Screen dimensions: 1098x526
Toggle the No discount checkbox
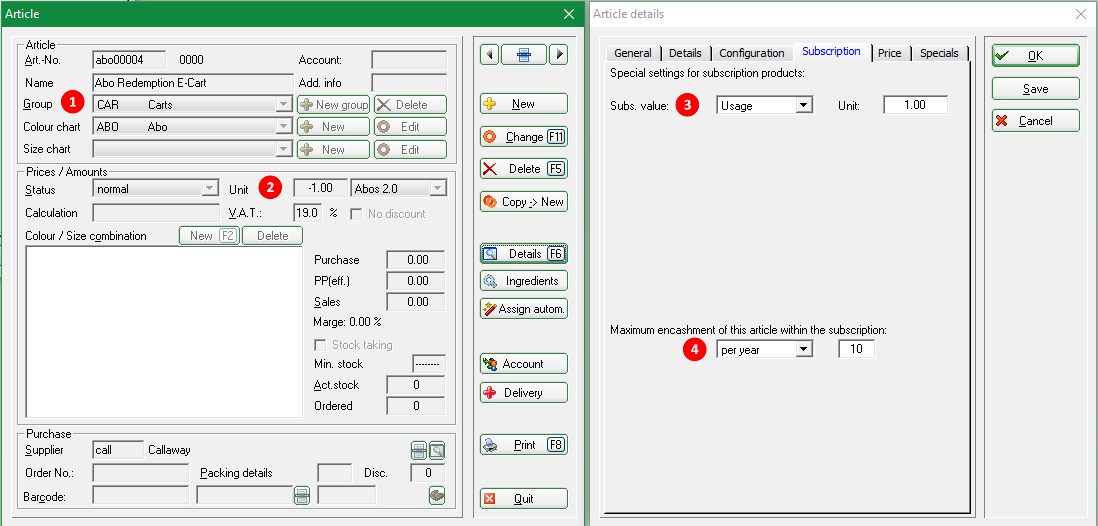click(356, 214)
